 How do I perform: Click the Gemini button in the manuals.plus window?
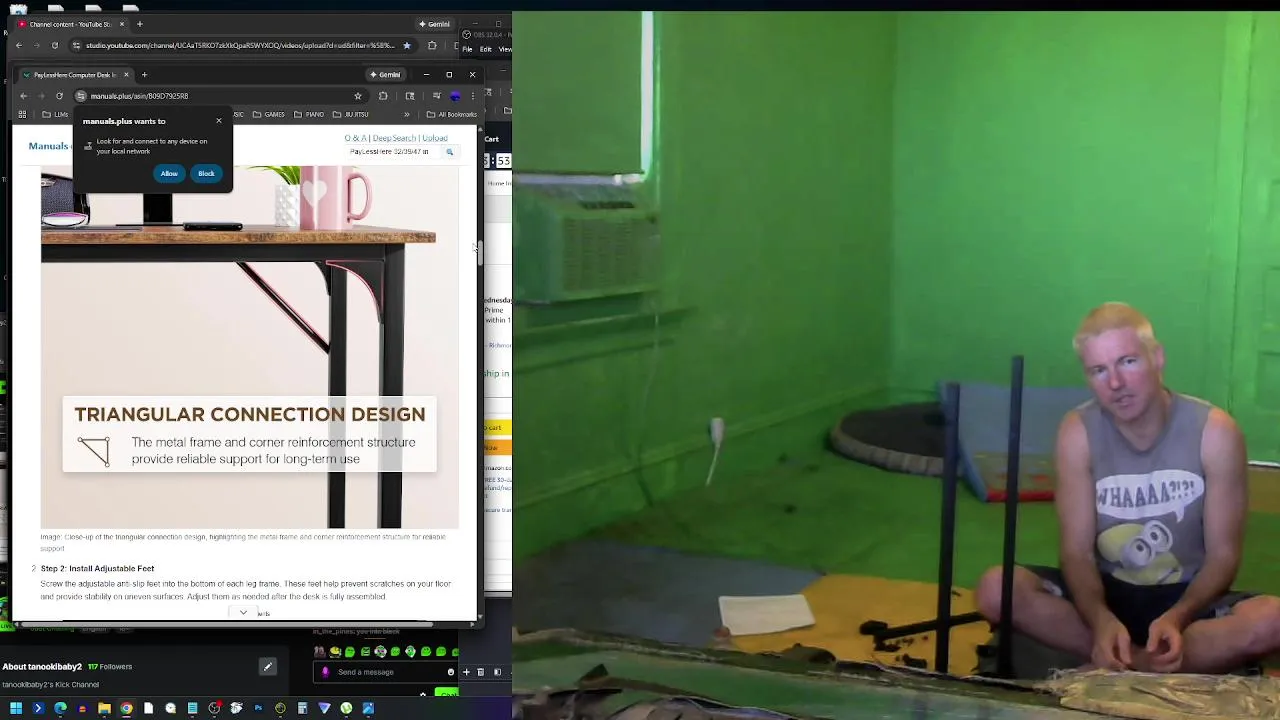click(385, 75)
